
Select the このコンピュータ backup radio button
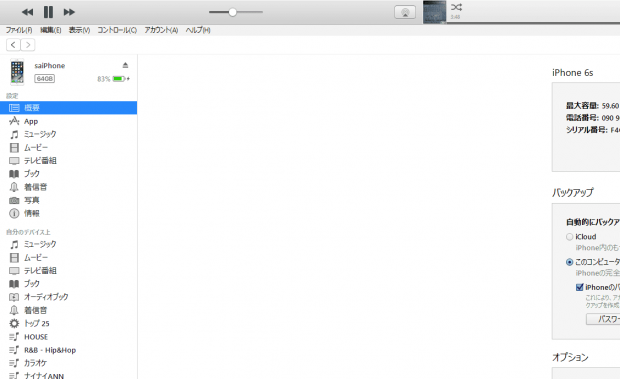569,262
